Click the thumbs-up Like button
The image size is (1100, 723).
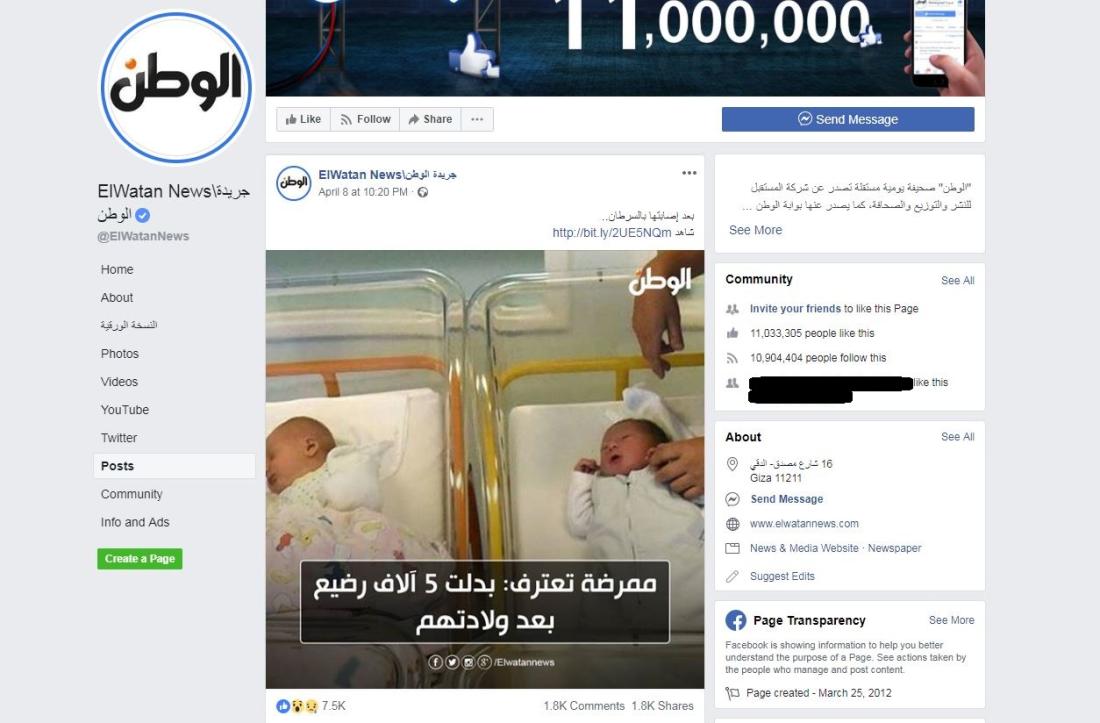303,119
